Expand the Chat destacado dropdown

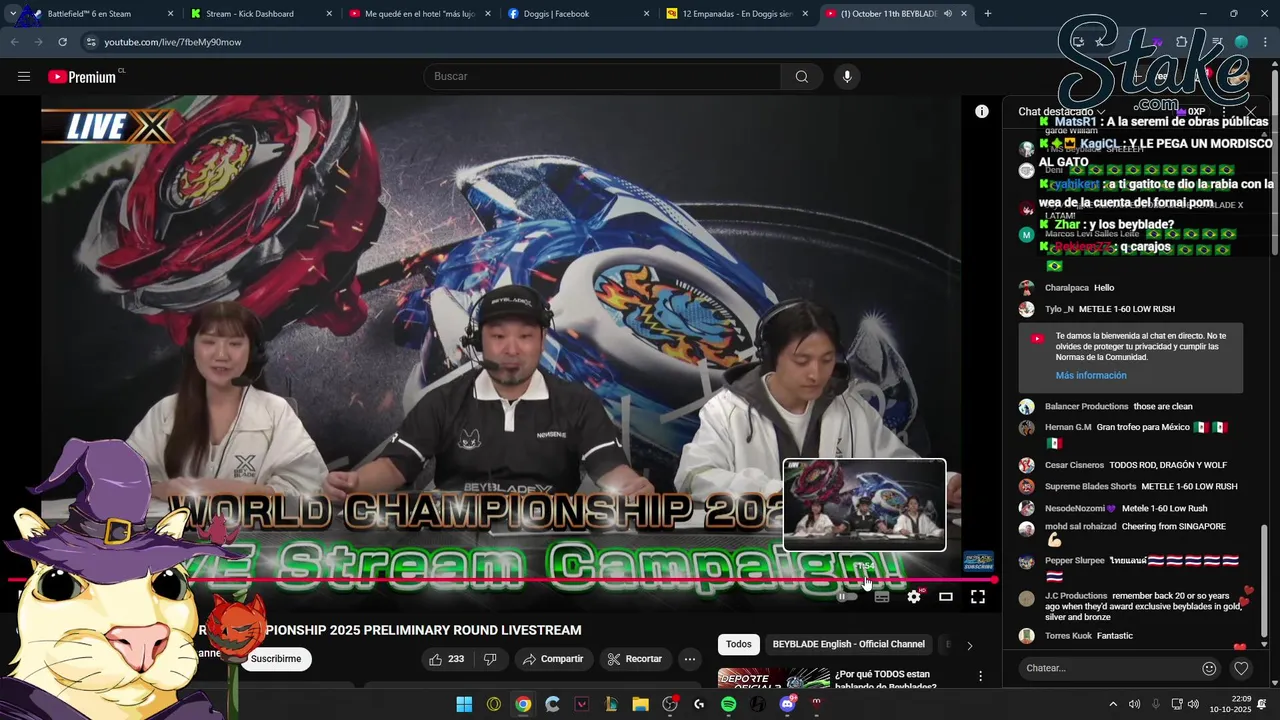click(1061, 112)
